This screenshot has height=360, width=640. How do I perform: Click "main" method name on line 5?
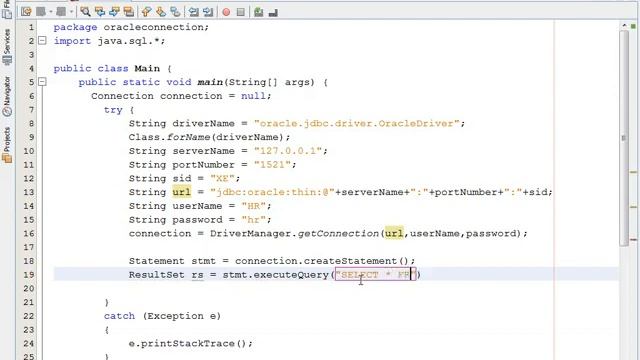(210, 82)
